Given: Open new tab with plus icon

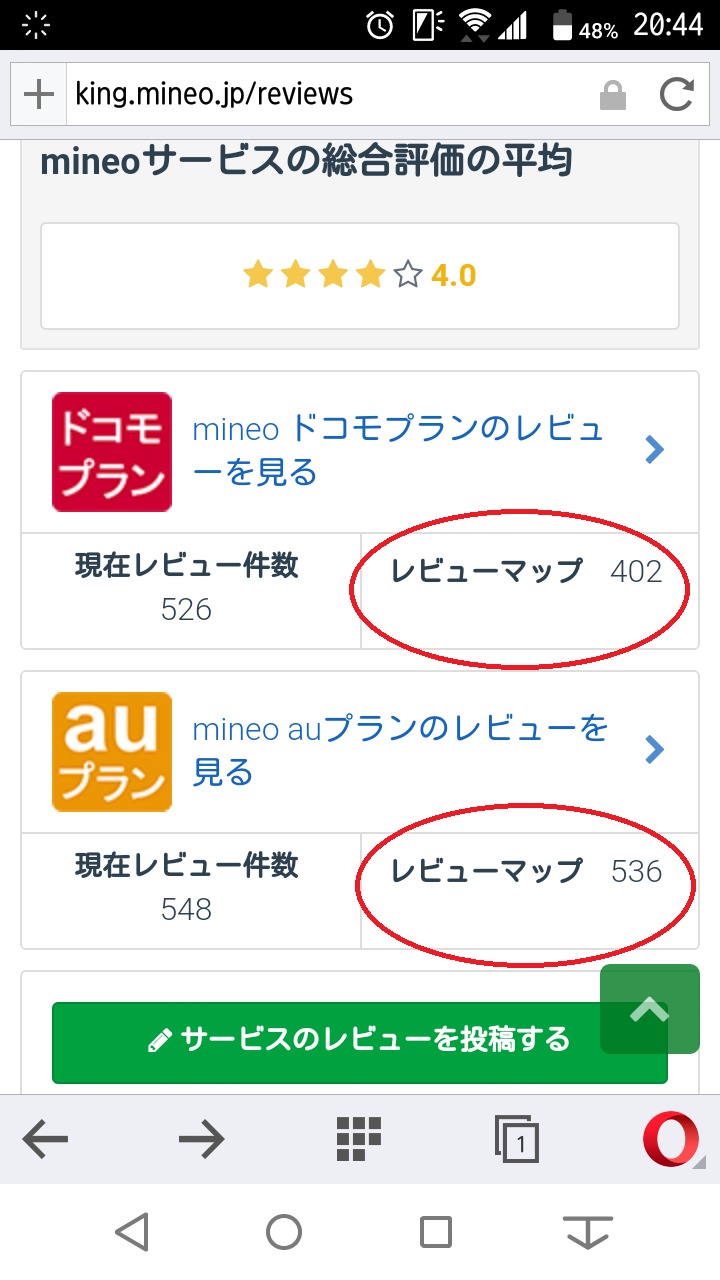Looking at the screenshot, I should [x=38, y=95].
